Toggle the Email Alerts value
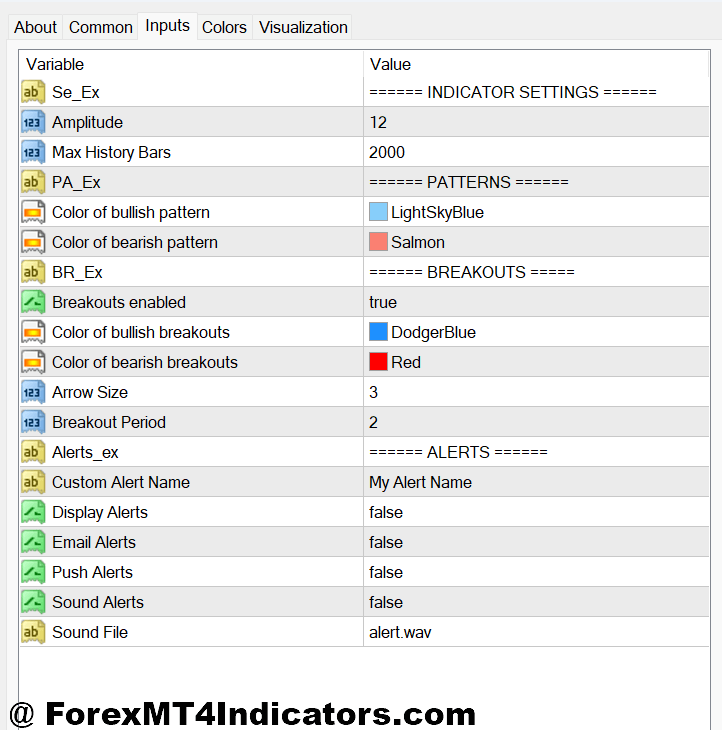Screen dimensions: 722x730 [x=386, y=542]
